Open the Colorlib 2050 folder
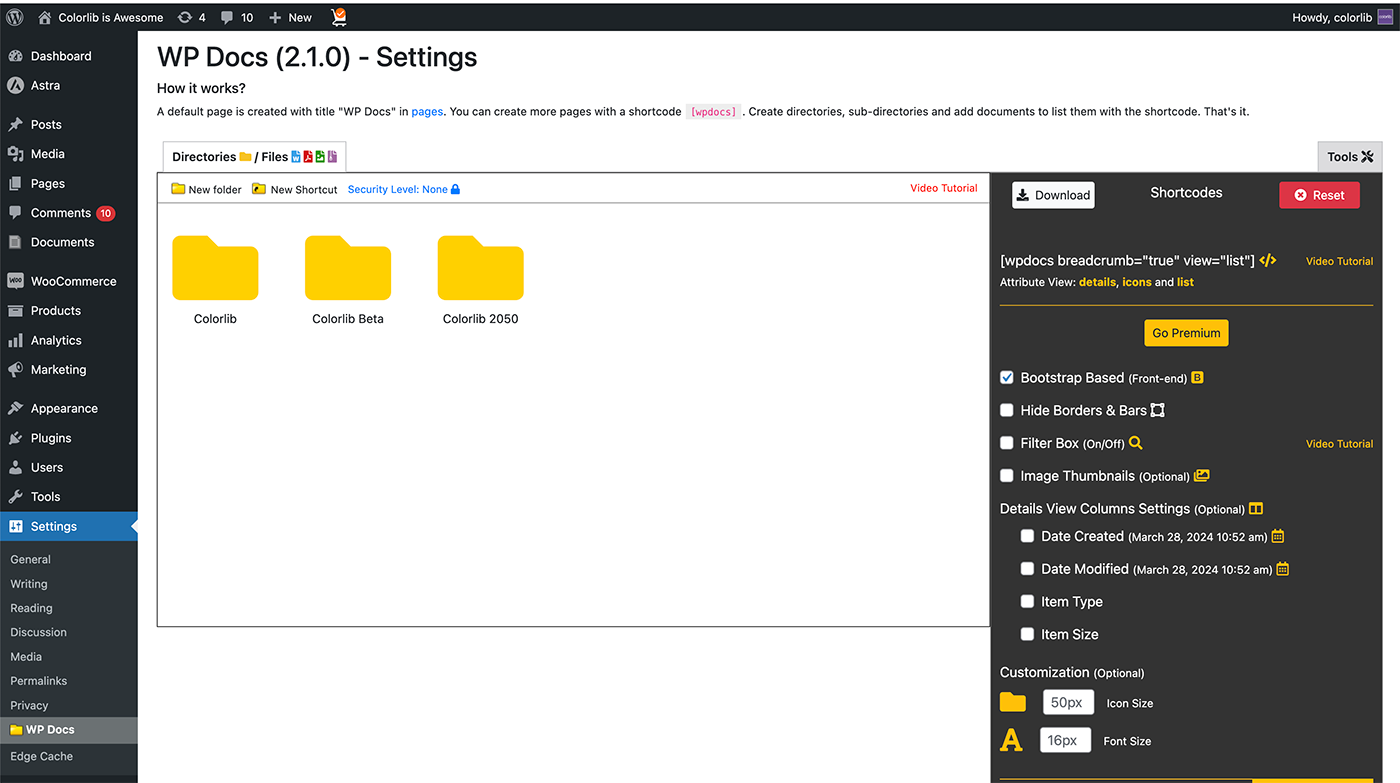Screen dimensions: 1400x783 (x=481, y=268)
